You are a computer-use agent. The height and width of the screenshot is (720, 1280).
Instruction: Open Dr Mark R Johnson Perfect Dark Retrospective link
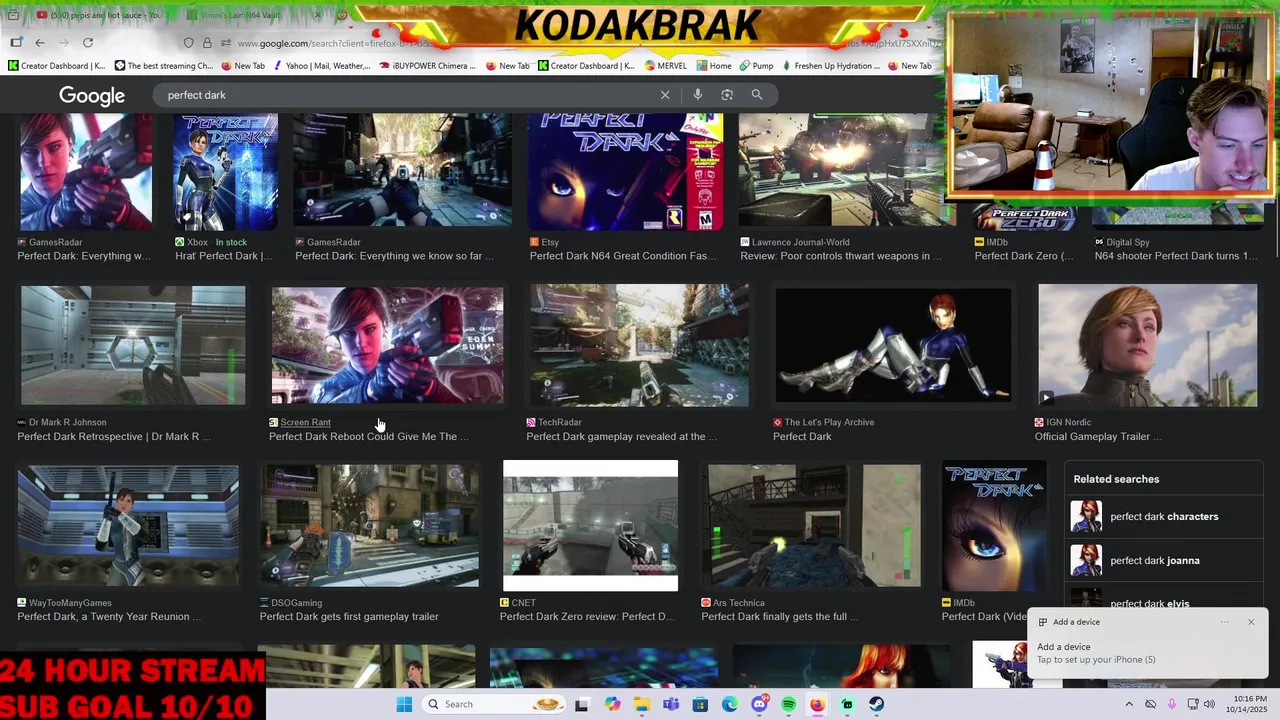(113, 436)
